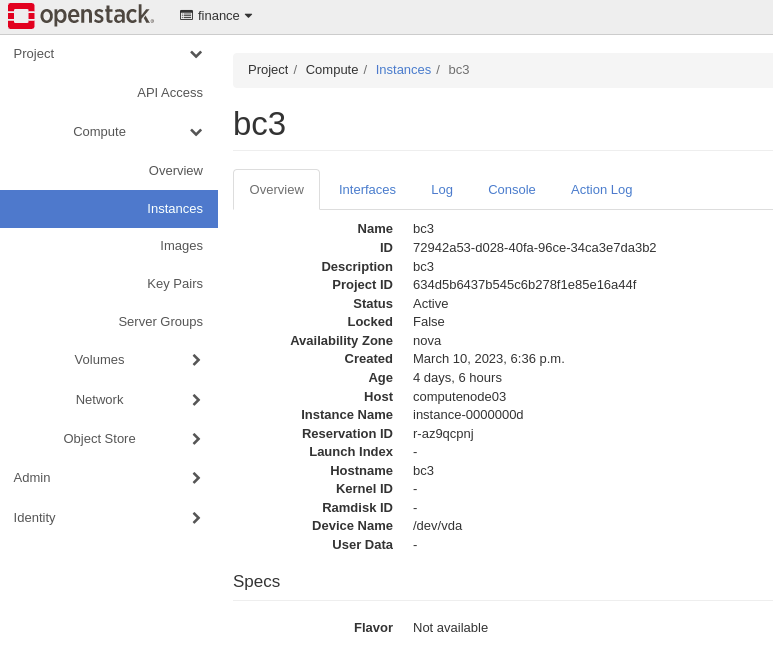
Task: Switch to the Interfaces tab
Action: [367, 190]
